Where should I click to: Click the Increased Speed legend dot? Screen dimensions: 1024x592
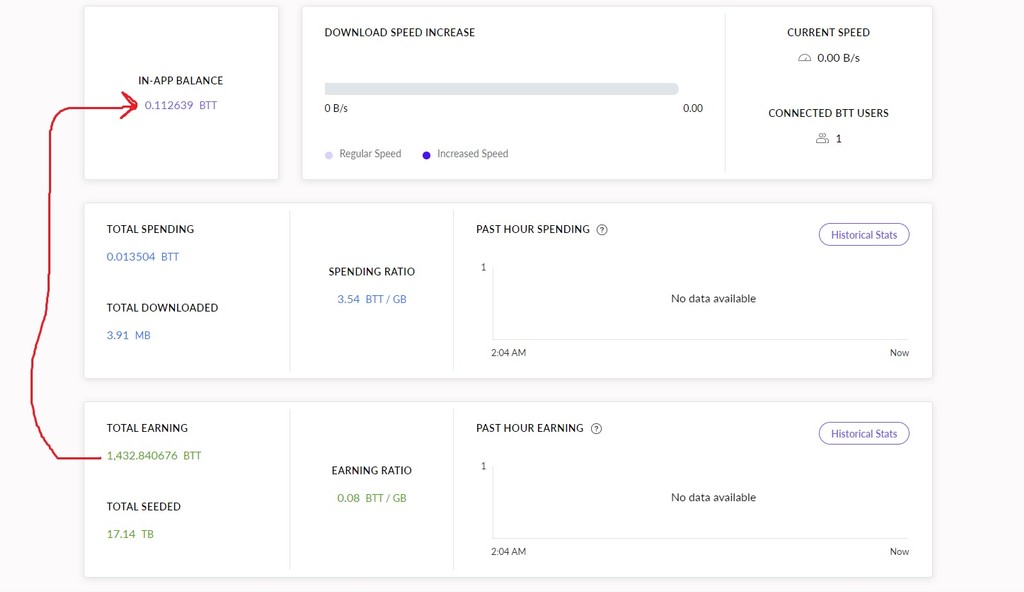click(426, 155)
